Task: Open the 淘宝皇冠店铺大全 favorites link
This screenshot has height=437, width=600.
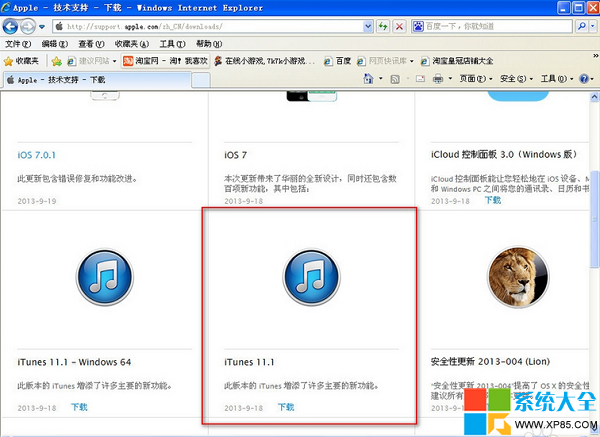Action: point(457,61)
